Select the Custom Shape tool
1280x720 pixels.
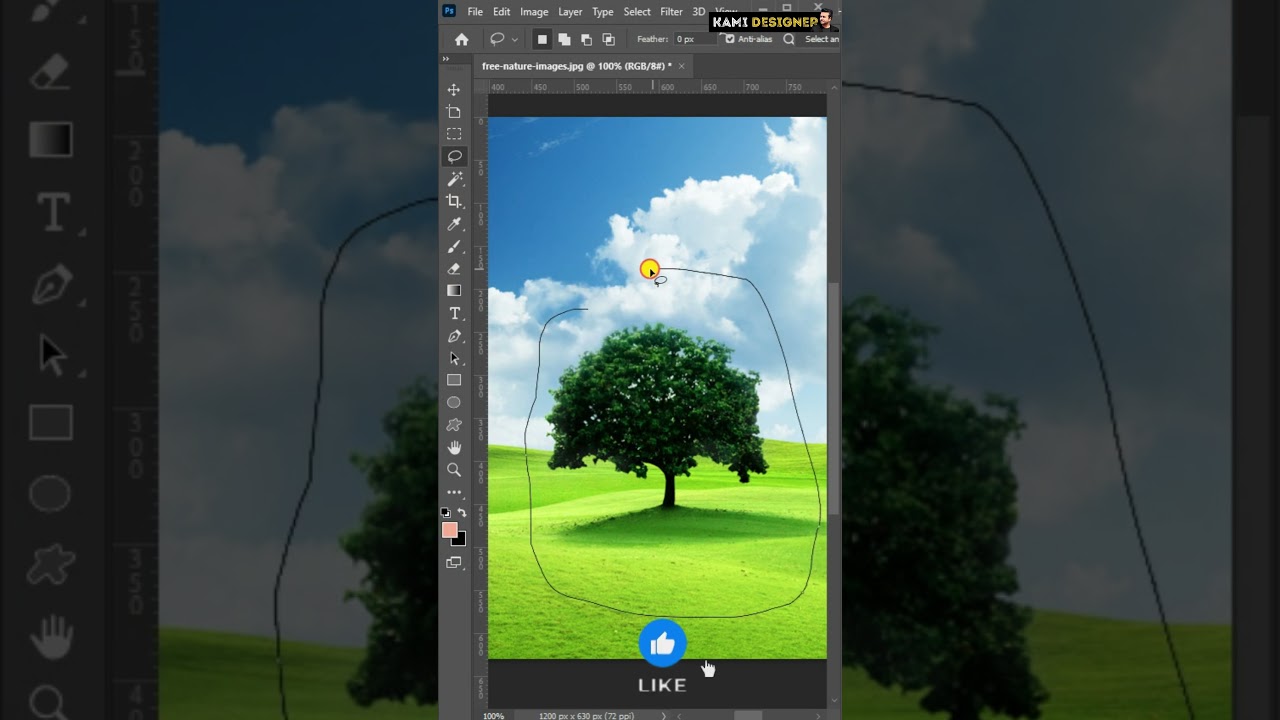tap(454, 425)
